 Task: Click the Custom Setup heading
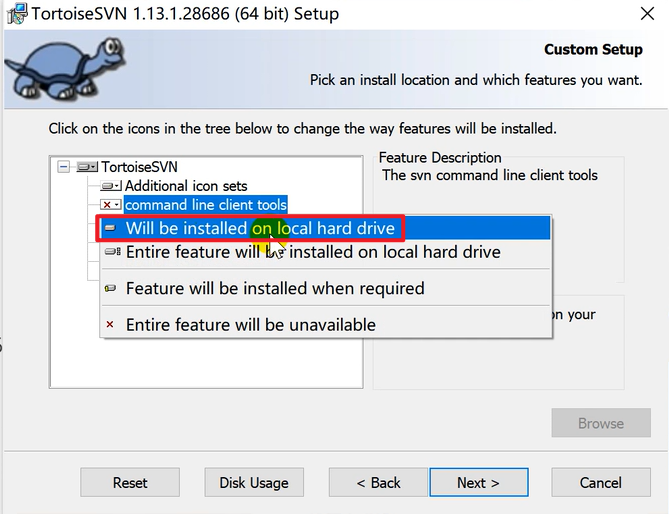click(x=593, y=49)
